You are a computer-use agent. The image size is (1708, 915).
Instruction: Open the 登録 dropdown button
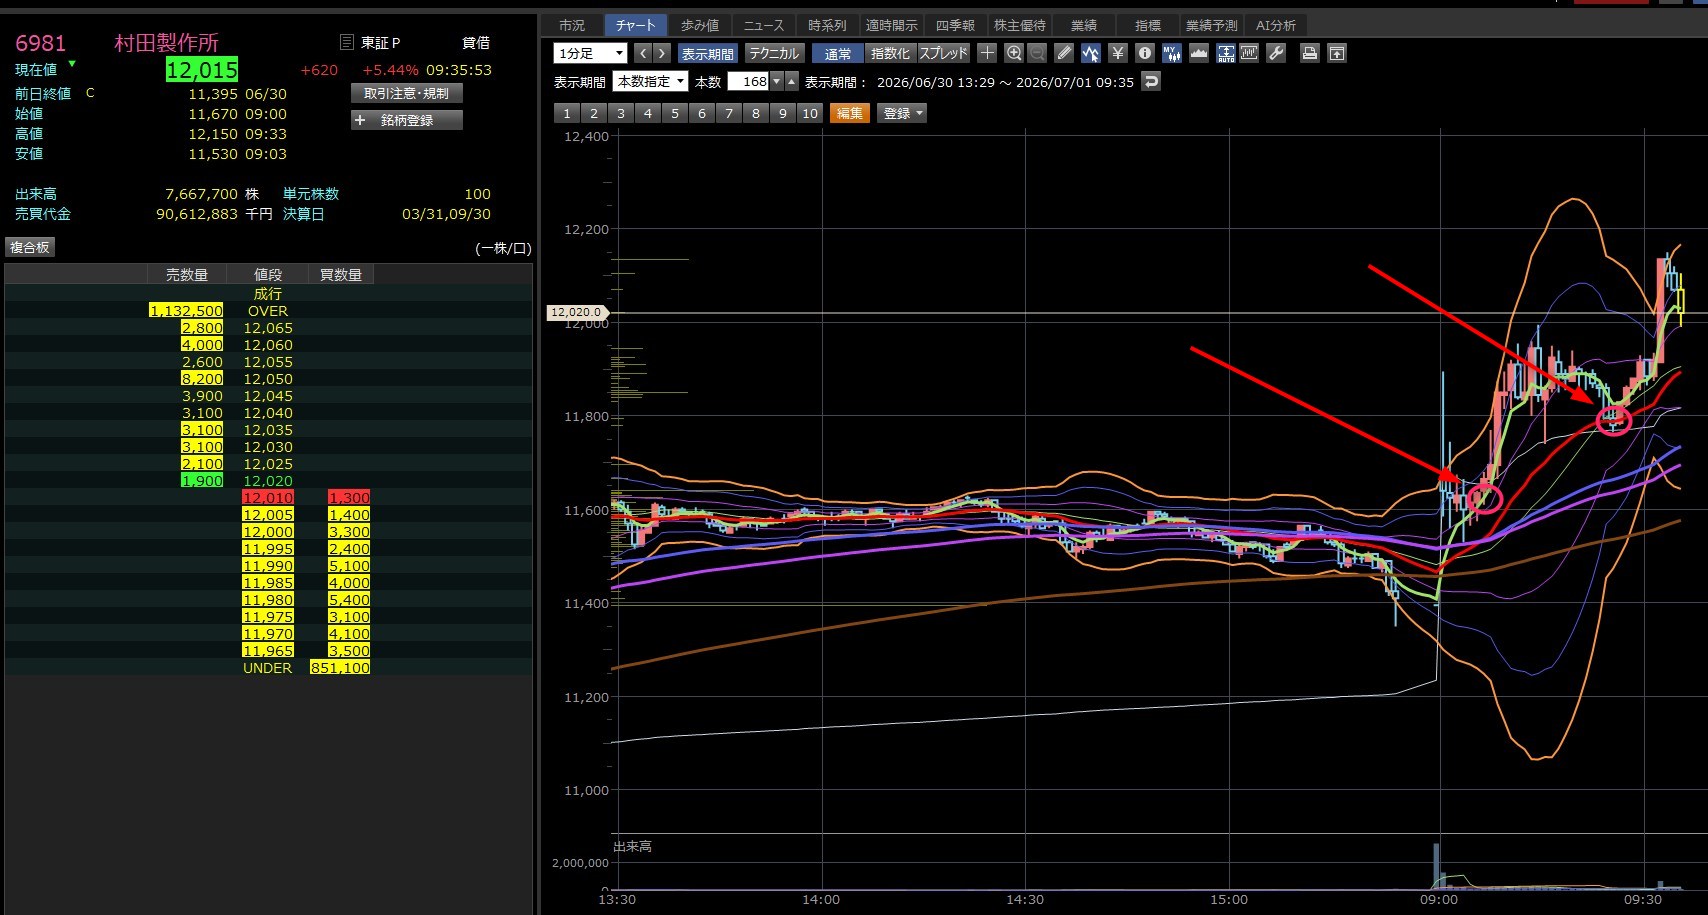click(x=902, y=113)
